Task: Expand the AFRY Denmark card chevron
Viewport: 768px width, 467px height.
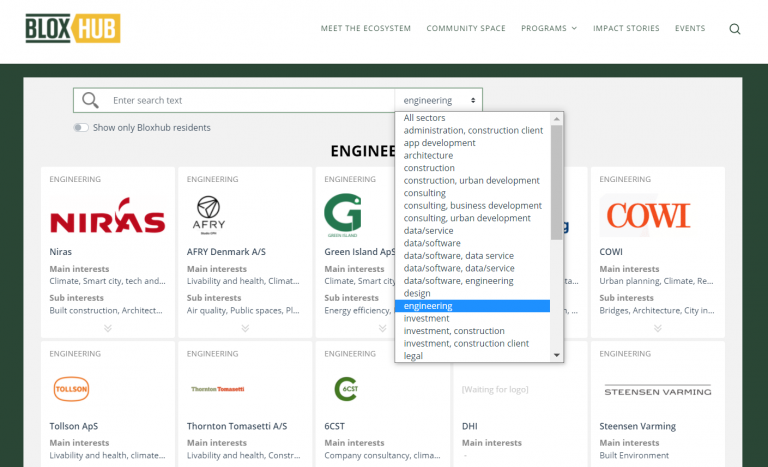Action: click(x=245, y=328)
